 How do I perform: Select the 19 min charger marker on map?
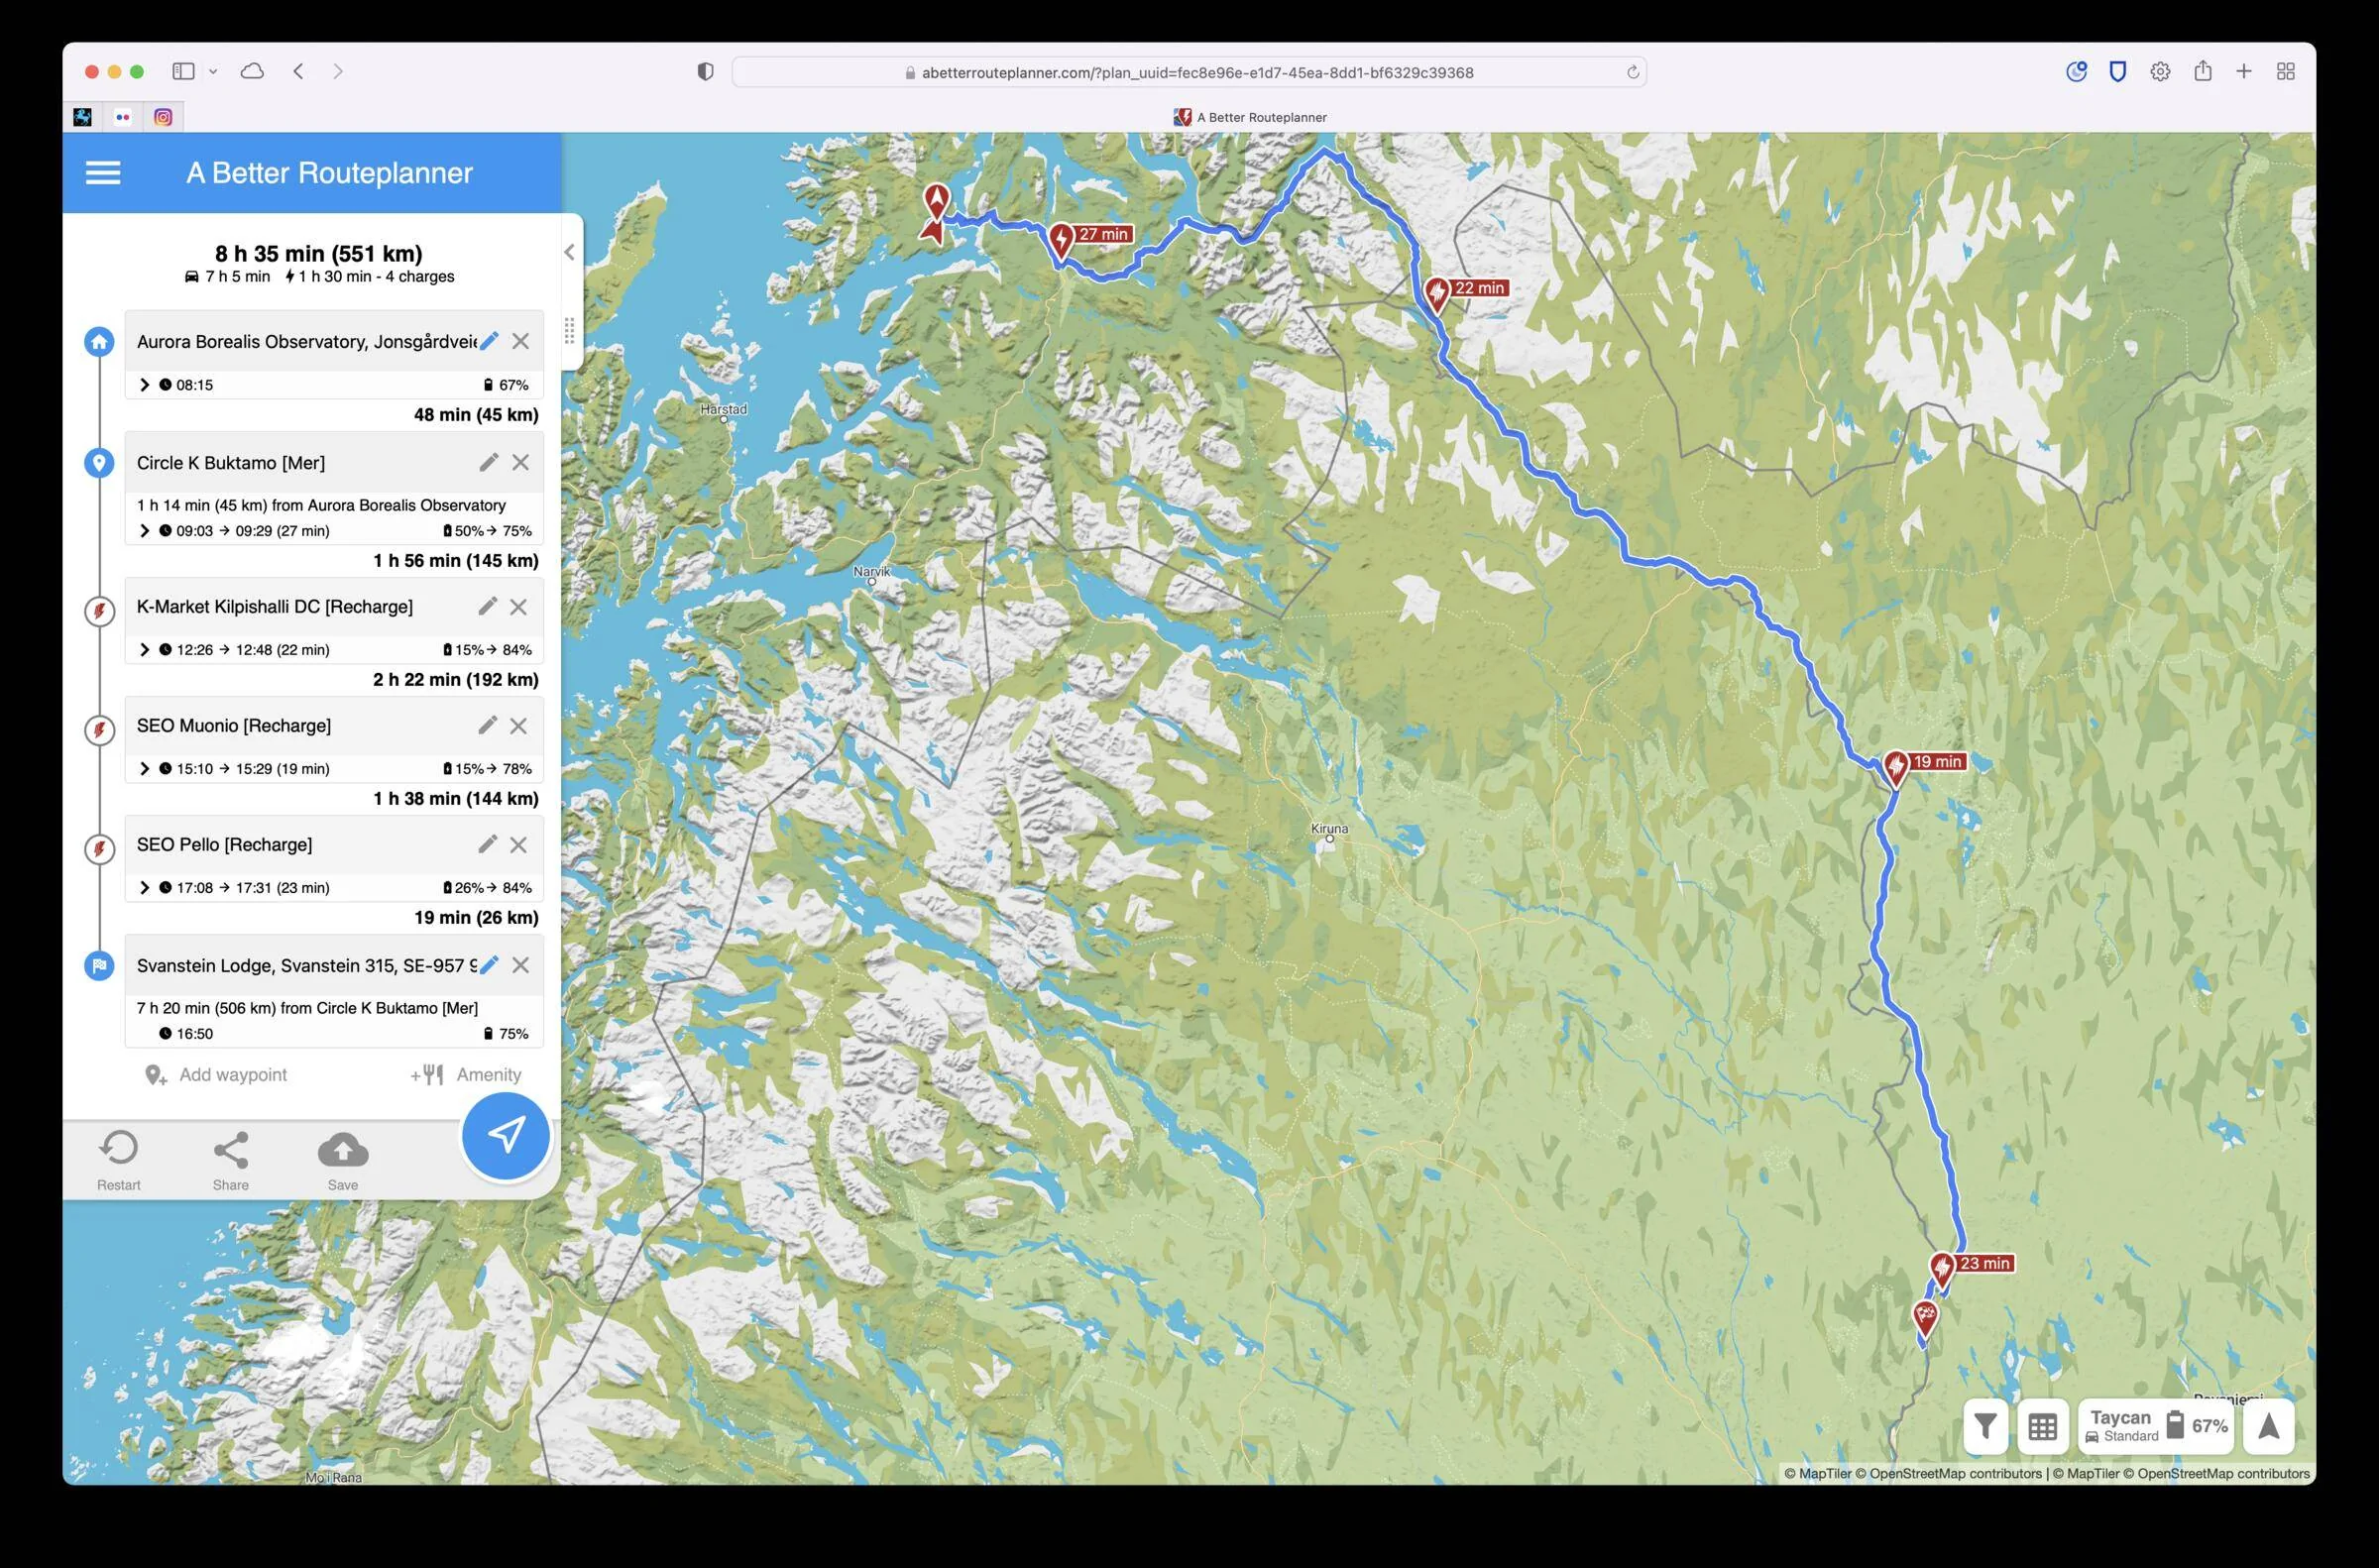[x=1895, y=767]
